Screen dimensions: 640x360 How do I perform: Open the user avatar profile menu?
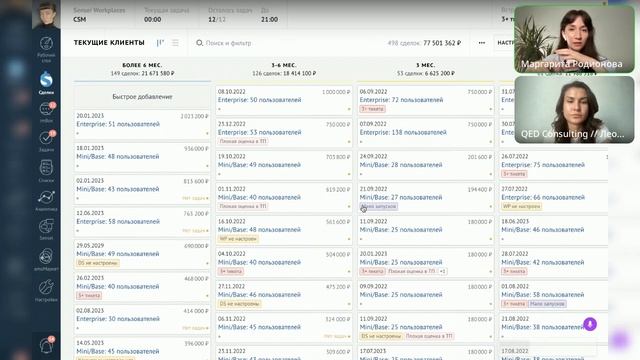46,14
